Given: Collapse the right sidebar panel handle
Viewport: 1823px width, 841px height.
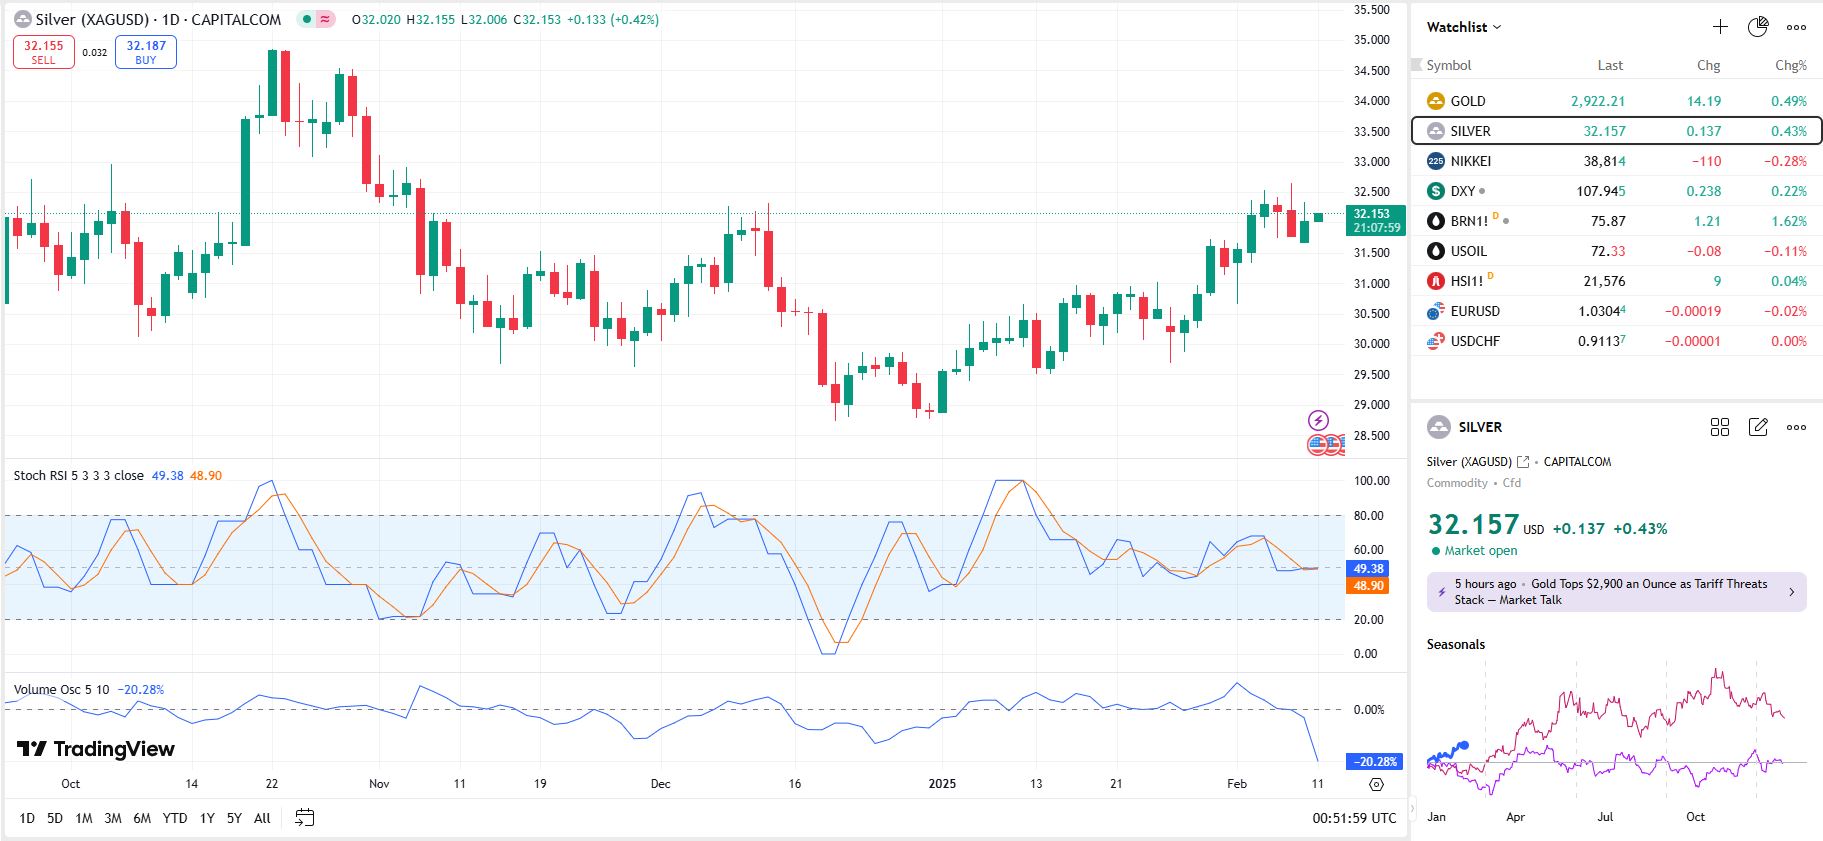Looking at the screenshot, I should click(1412, 807).
